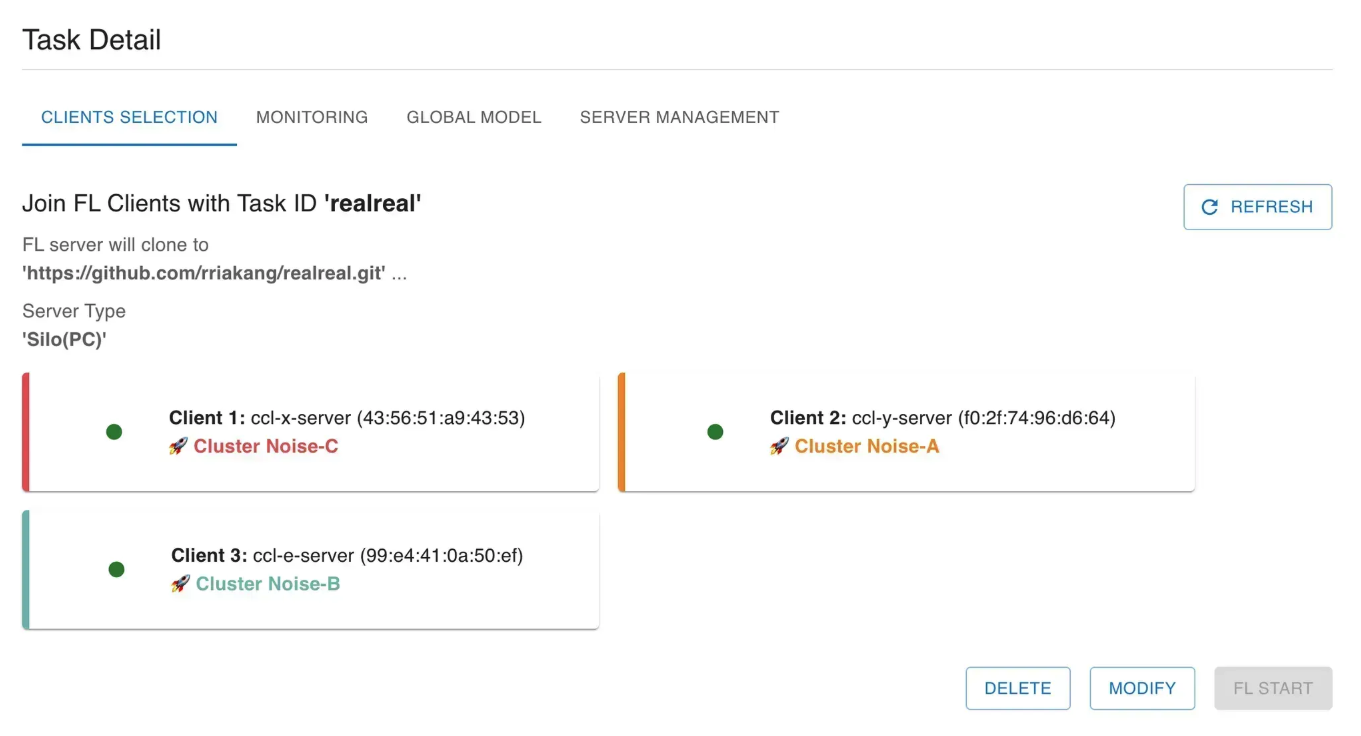Click the teal color bar on Client 3 card
The height and width of the screenshot is (736, 1361).
(x=26, y=570)
